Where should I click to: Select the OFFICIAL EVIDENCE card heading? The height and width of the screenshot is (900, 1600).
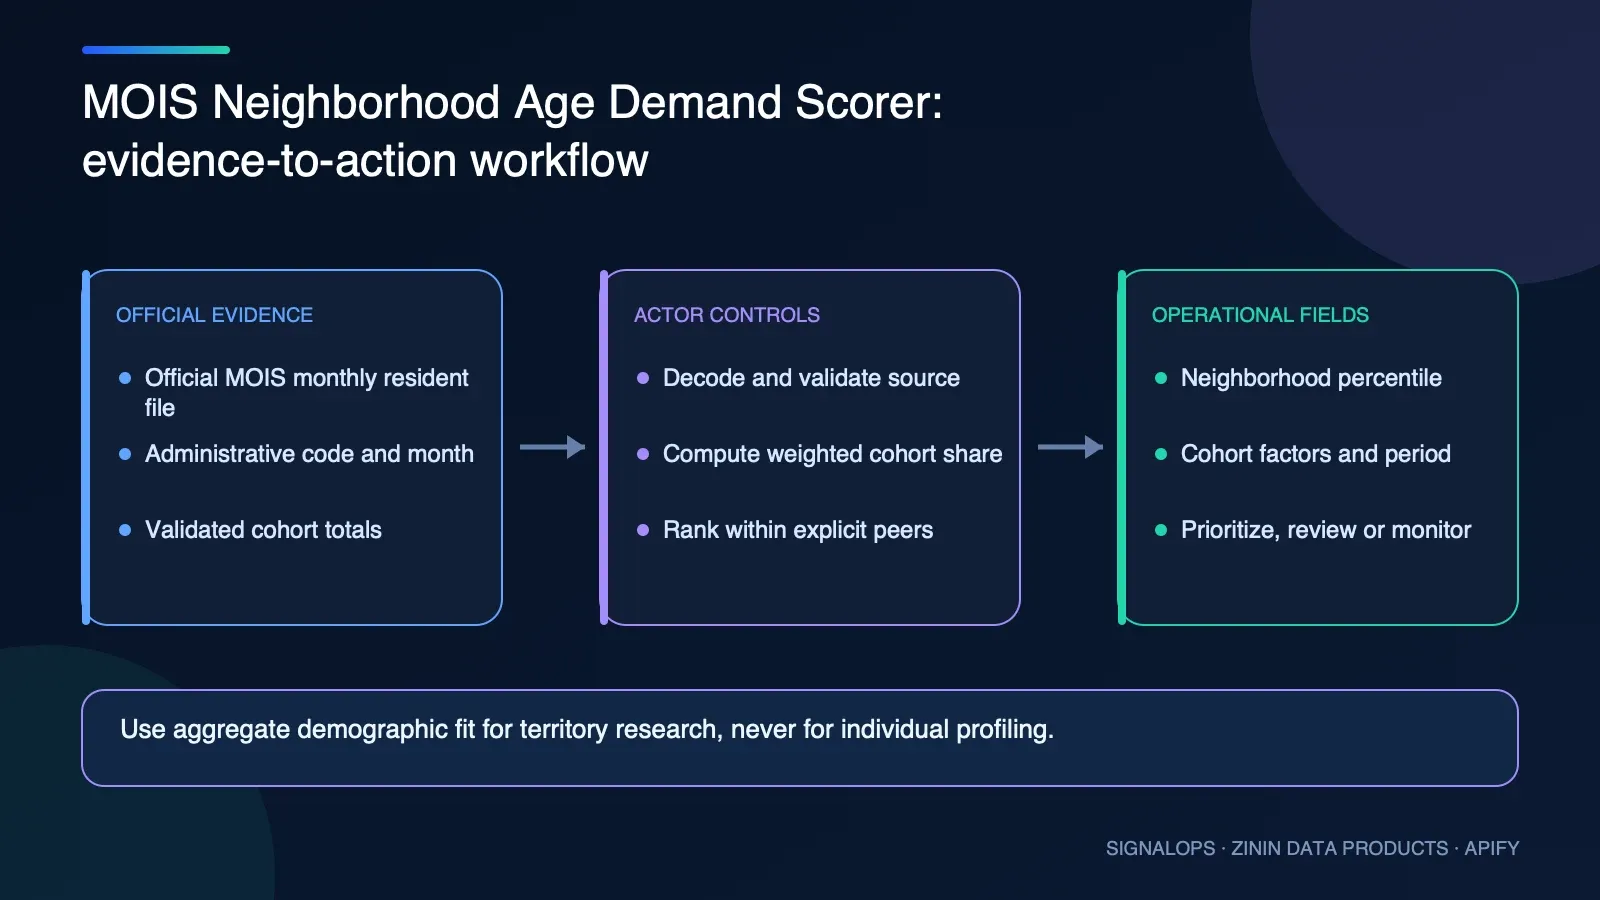(x=214, y=315)
